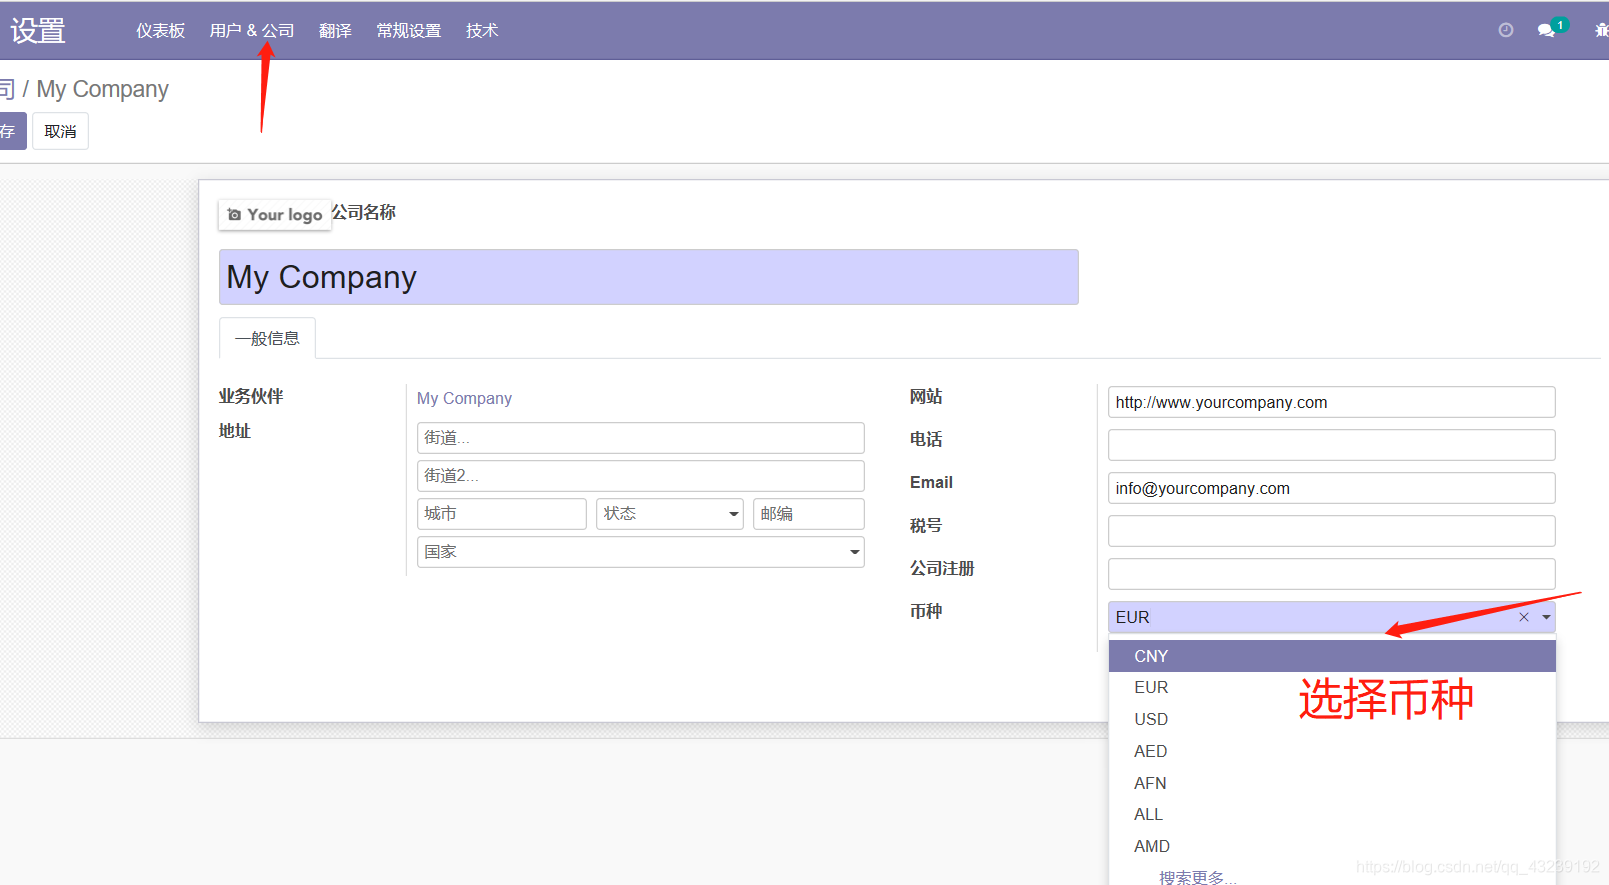Clear the EUR currency selection

coord(1524,617)
